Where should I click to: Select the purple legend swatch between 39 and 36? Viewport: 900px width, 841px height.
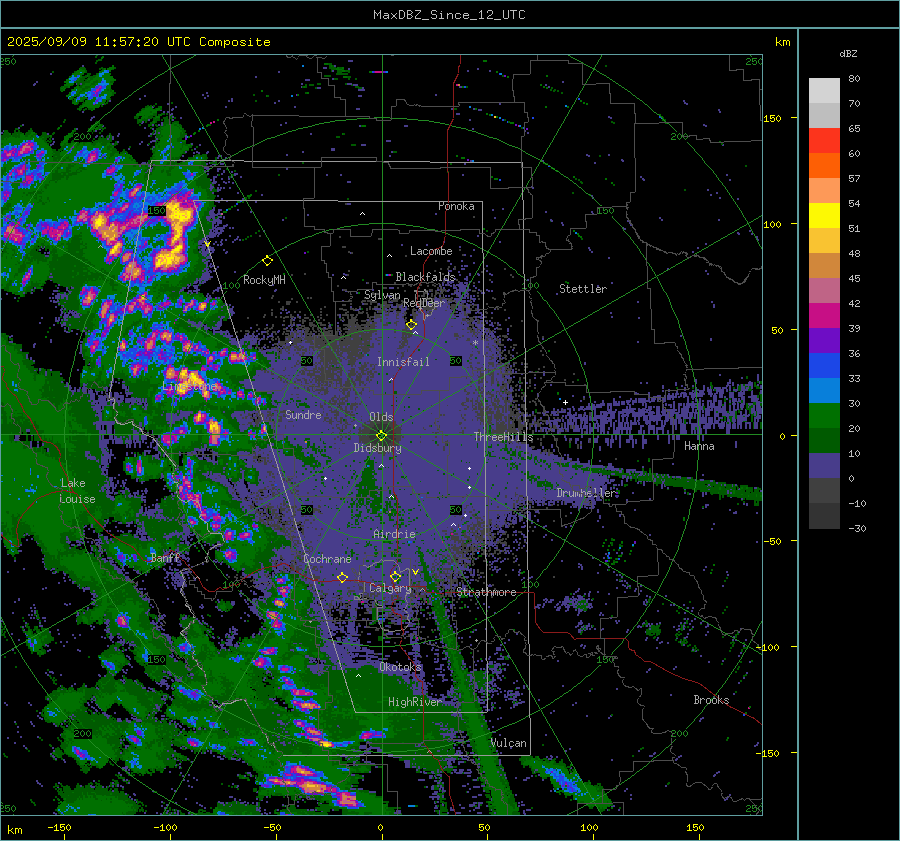(x=824, y=340)
